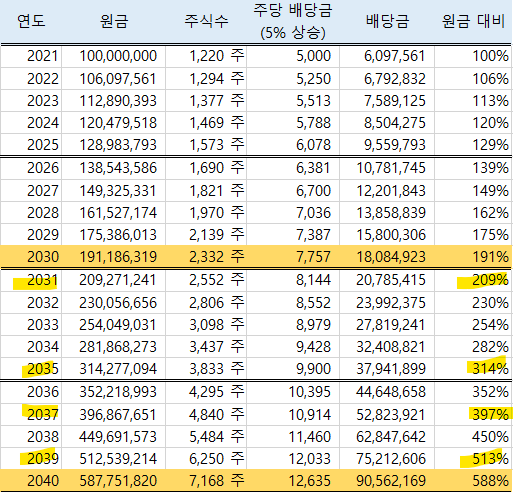Click principal cell 120,479,518
Viewport: 515px width, 492px height.
pos(118,123)
